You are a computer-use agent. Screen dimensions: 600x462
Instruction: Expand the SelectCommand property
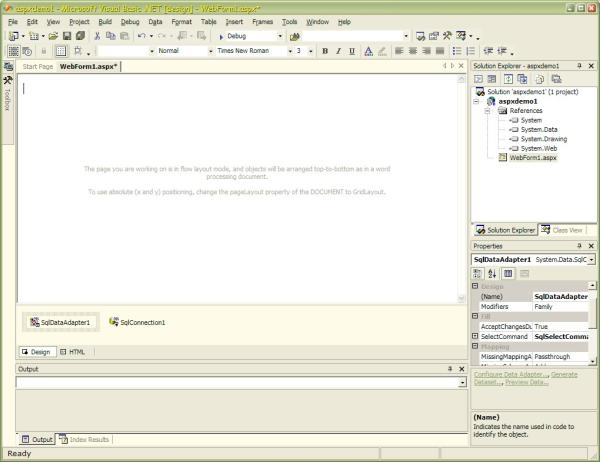475,336
